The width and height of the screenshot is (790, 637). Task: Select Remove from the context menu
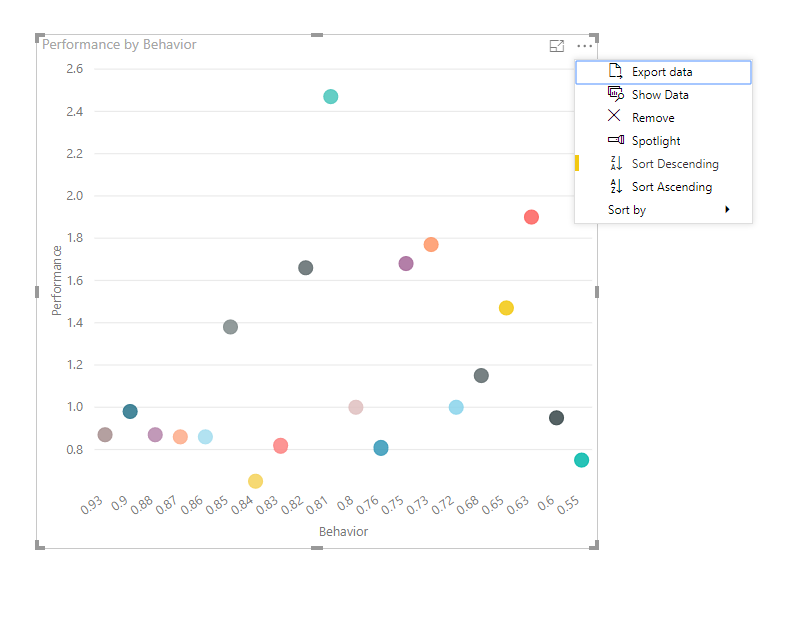pyautogui.click(x=663, y=118)
